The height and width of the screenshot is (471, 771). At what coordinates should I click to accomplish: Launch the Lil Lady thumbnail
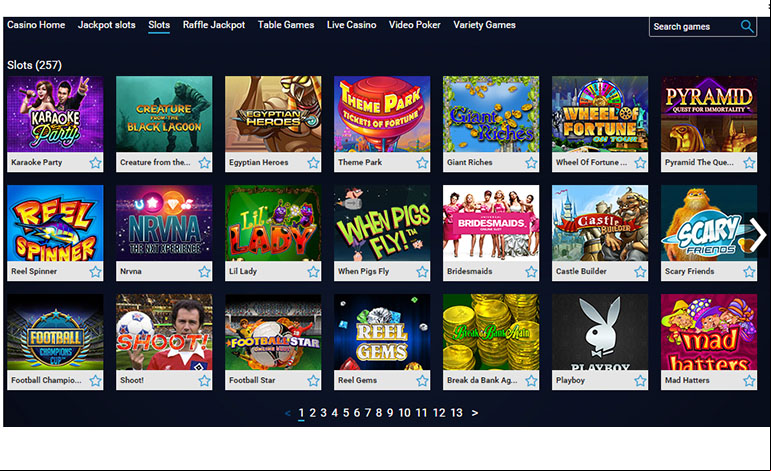click(273, 223)
